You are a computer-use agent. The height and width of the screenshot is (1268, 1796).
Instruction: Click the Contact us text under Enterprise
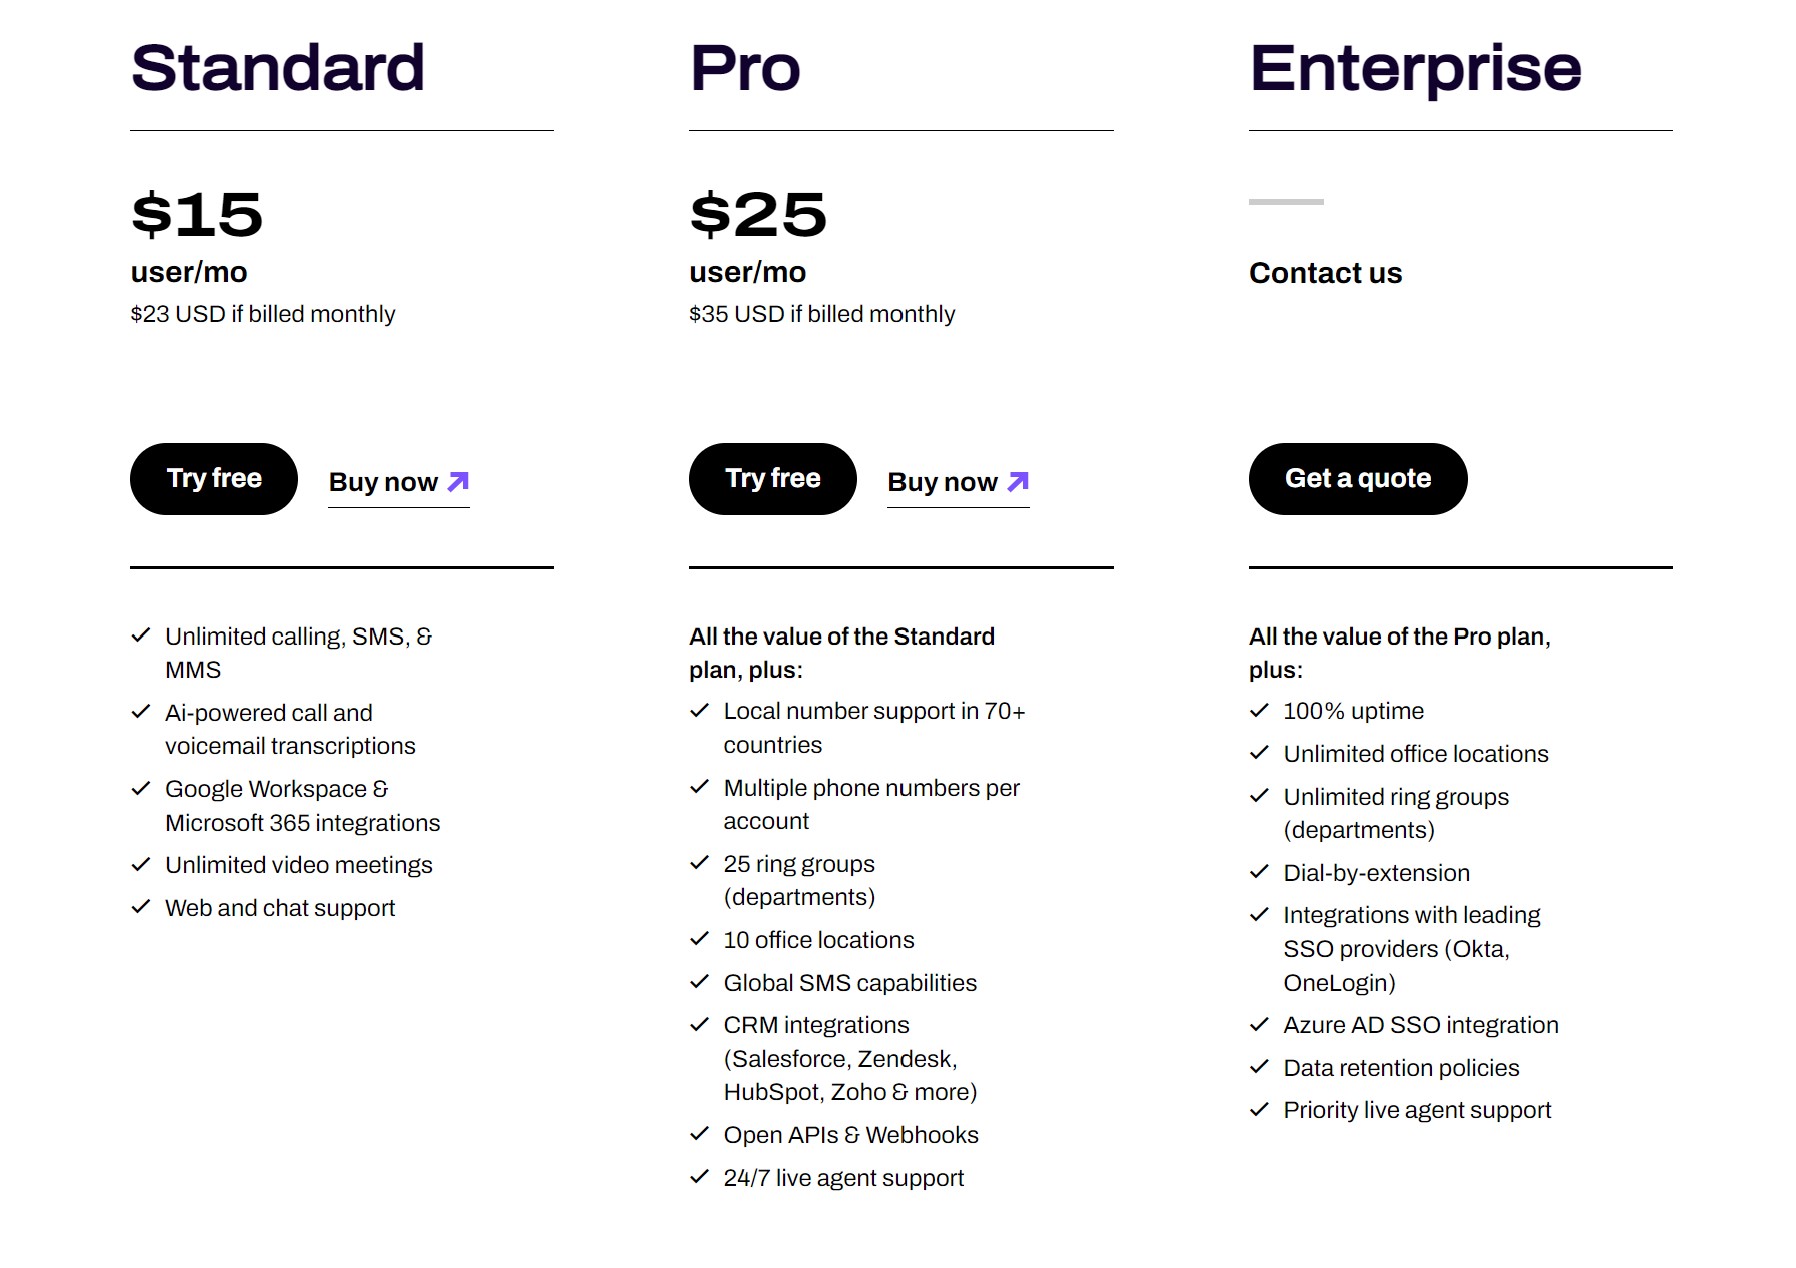point(1325,273)
